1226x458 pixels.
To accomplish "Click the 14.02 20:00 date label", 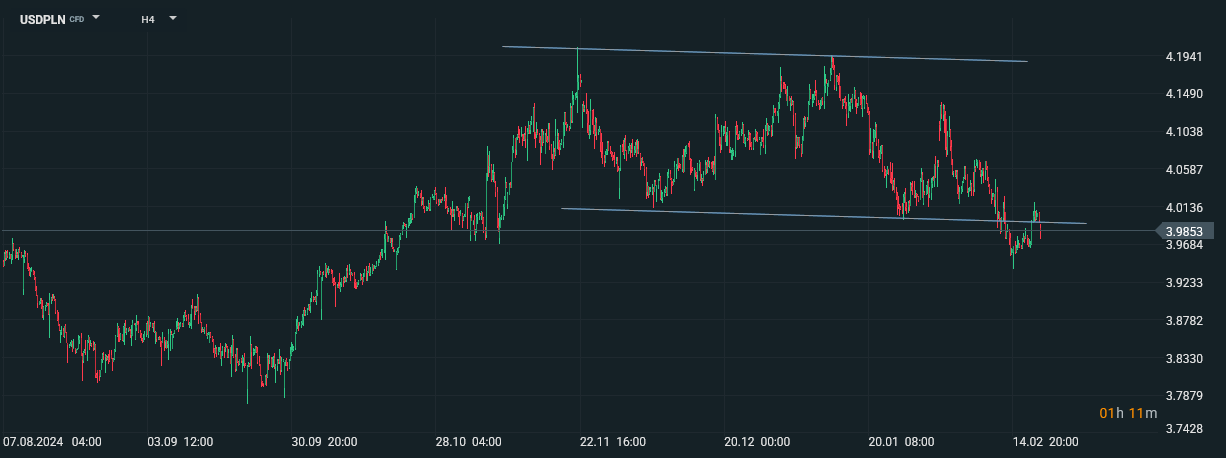I will coord(1044,441).
